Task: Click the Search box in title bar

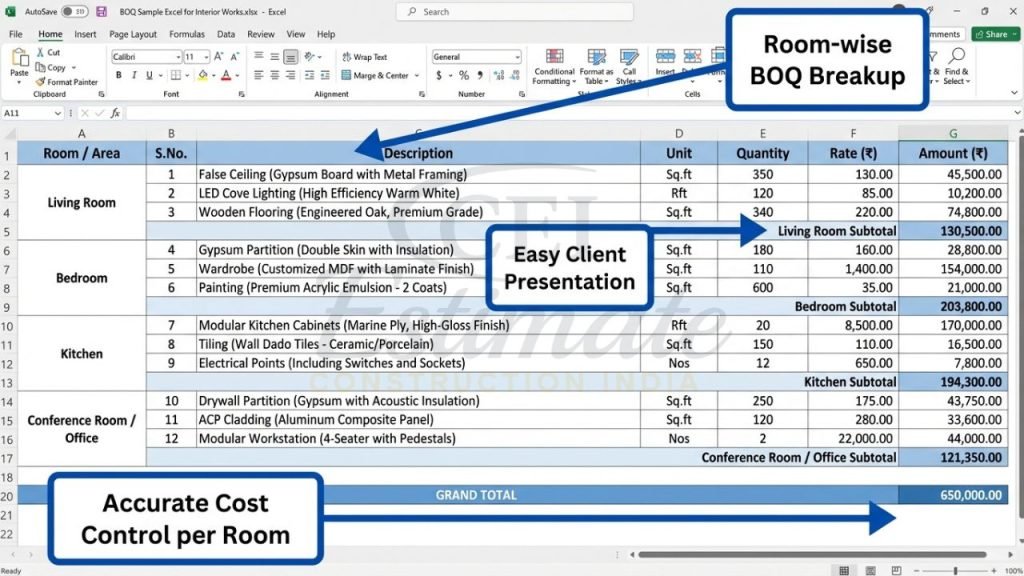Action: [515, 12]
